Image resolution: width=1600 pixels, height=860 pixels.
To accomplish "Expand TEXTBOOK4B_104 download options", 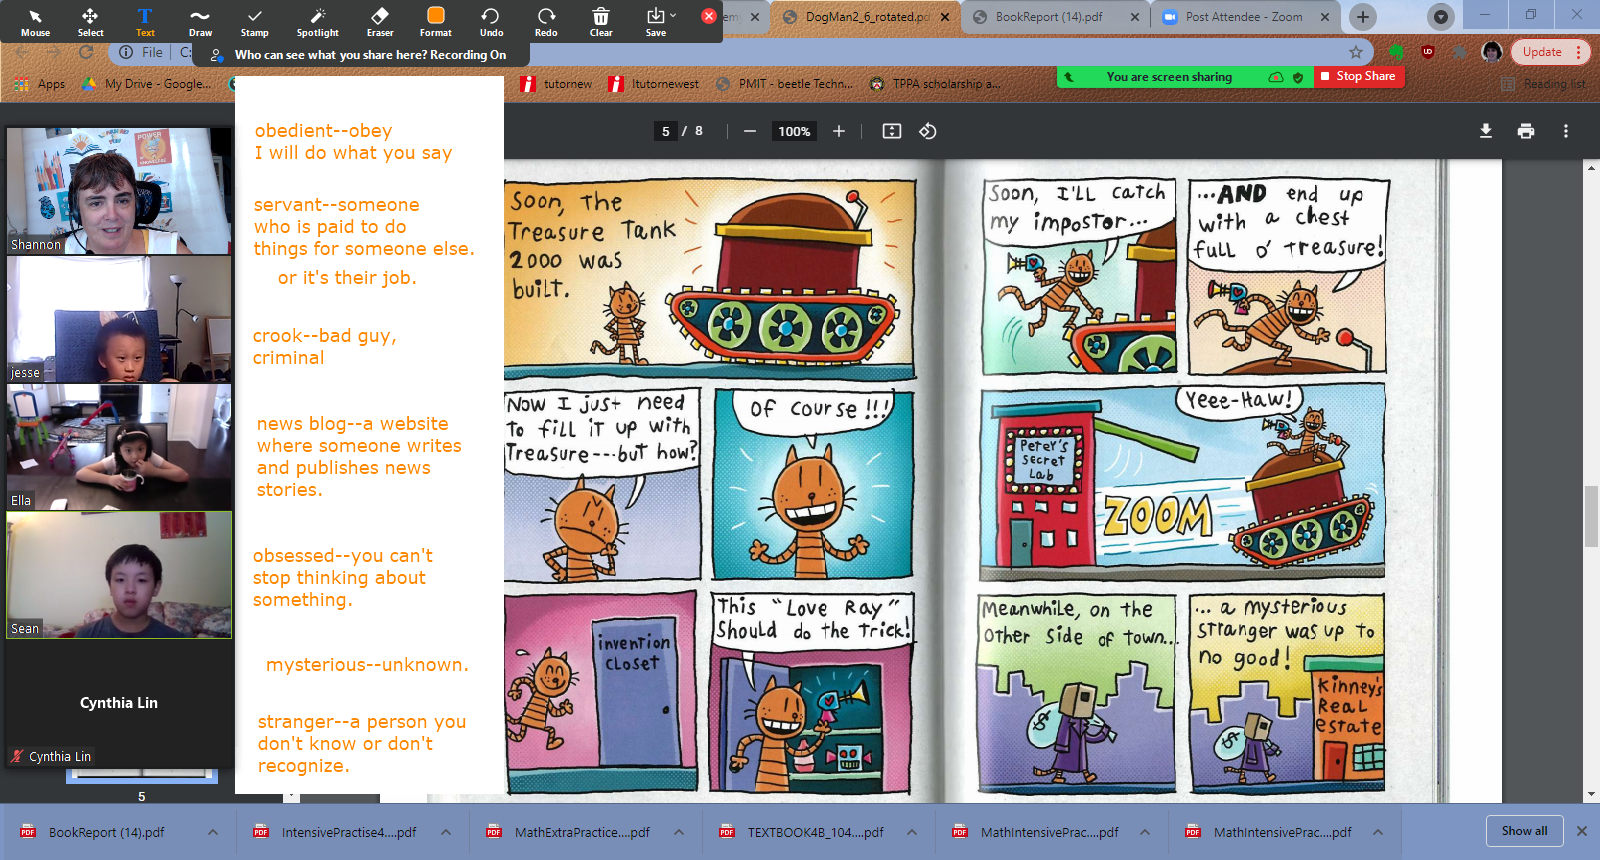I will click(912, 832).
